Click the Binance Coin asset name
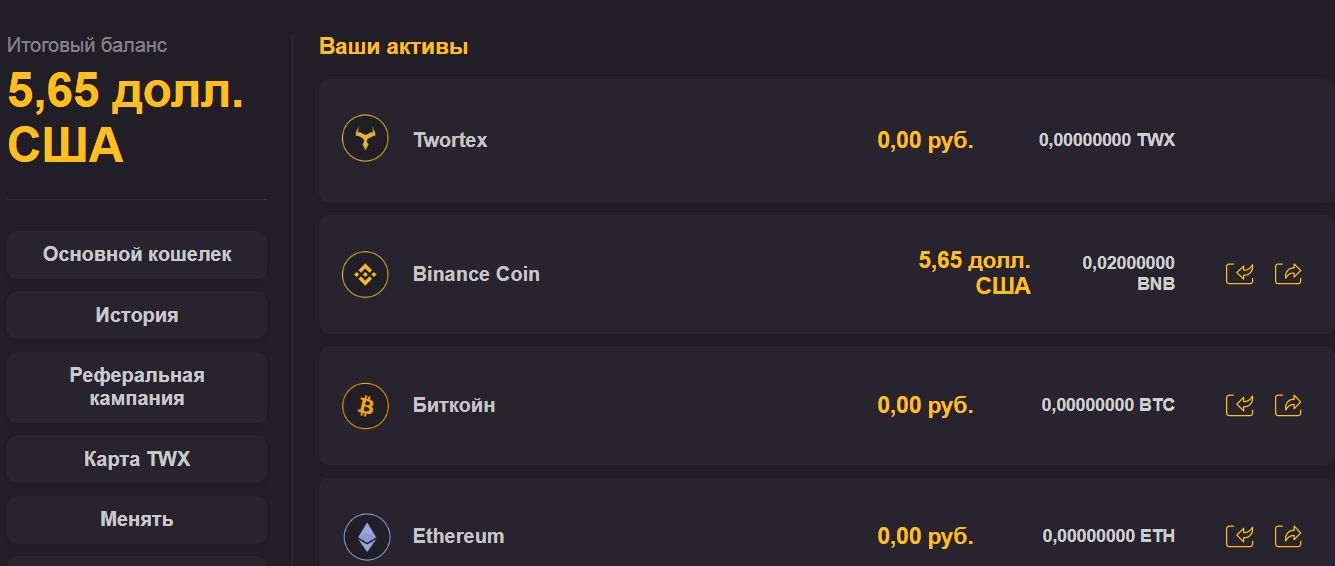 [x=476, y=274]
